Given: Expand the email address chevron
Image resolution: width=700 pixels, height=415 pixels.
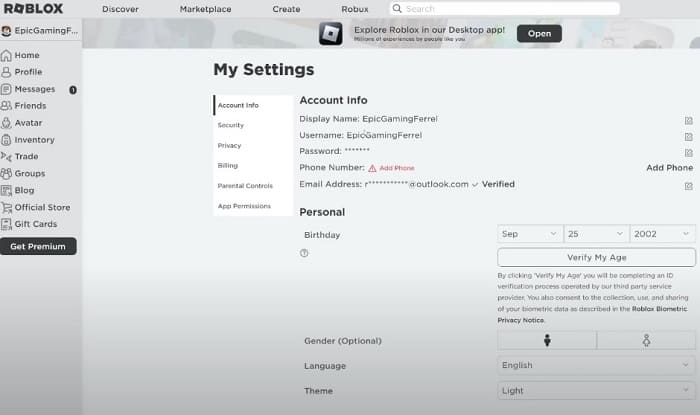Looking at the screenshot, I should coord(475,185).
